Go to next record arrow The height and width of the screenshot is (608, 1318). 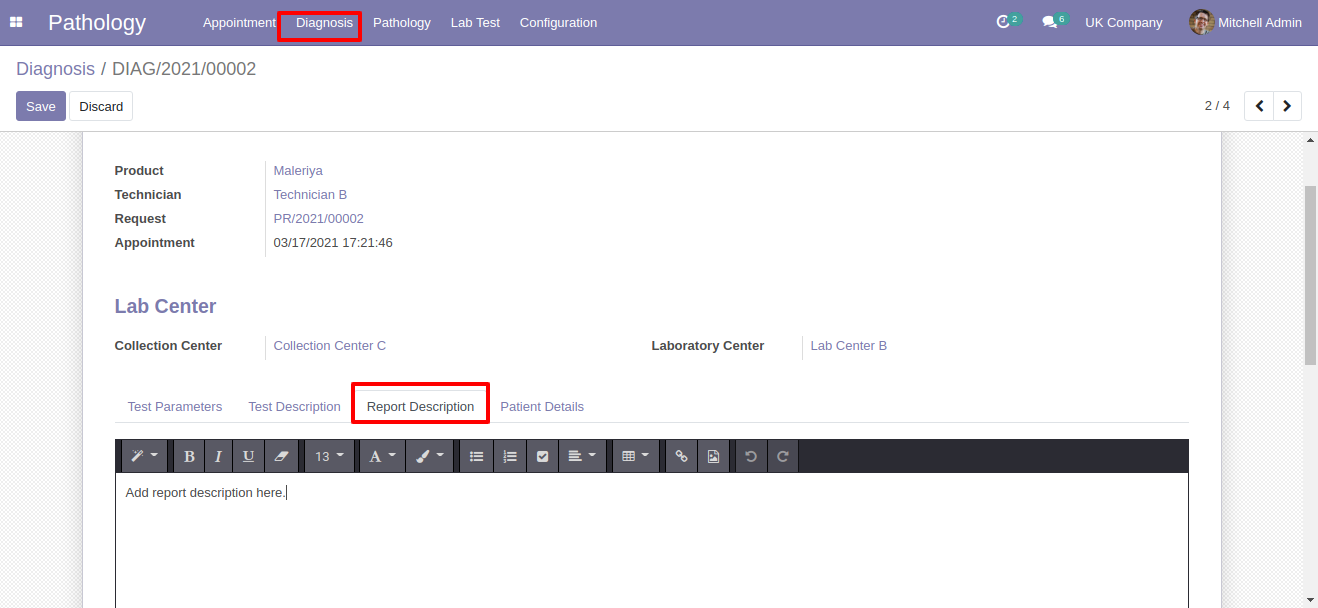(x=1287, y=106)
